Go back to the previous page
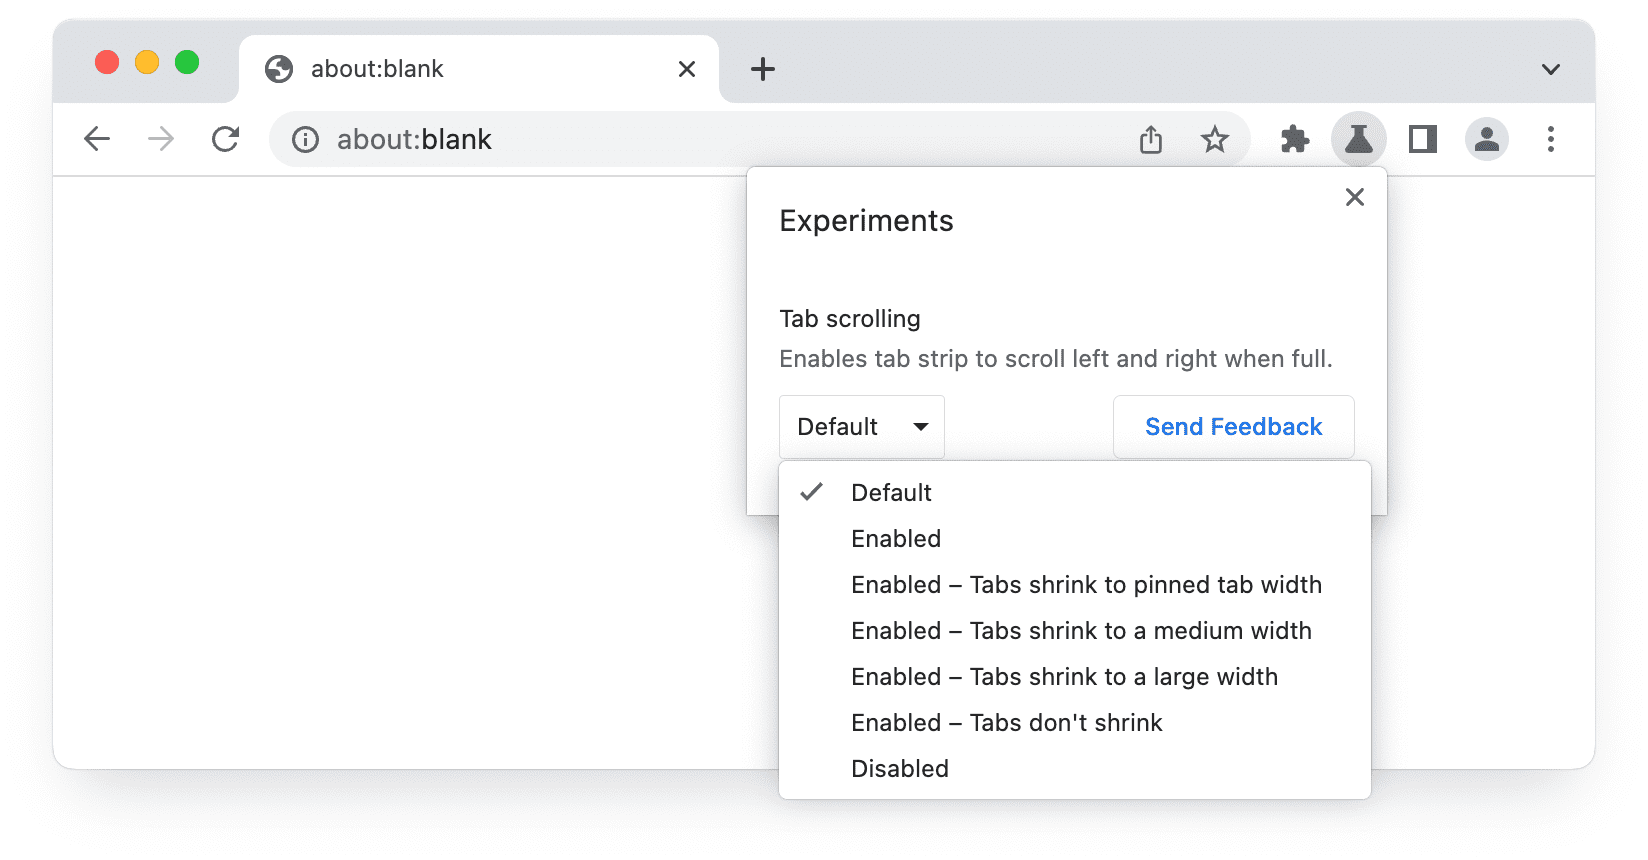Viewport: 1648px width, 860px height. pos(97,139)
